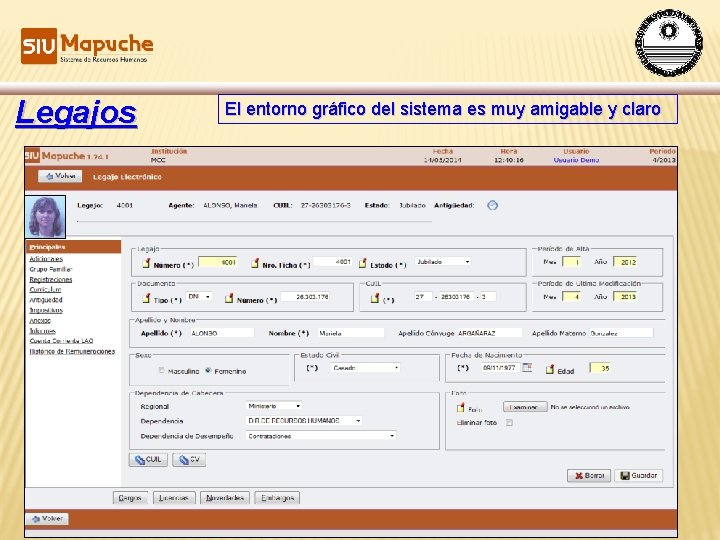Click the icon beside Legajo Numero field
The height and width of the screenshot is (540, 720).
[146, 263]
